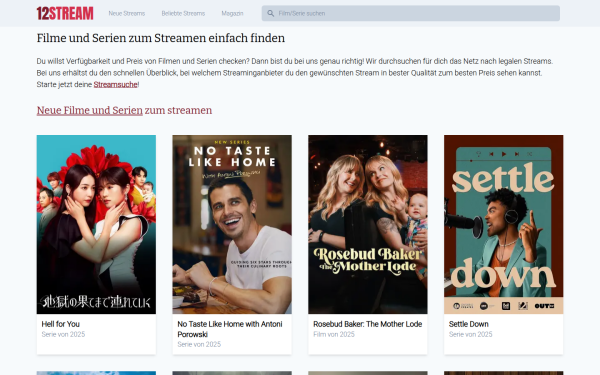Open the No Taste Like Home poster
This screenshot has height=375, width=600.
click(x=232, y=224)
